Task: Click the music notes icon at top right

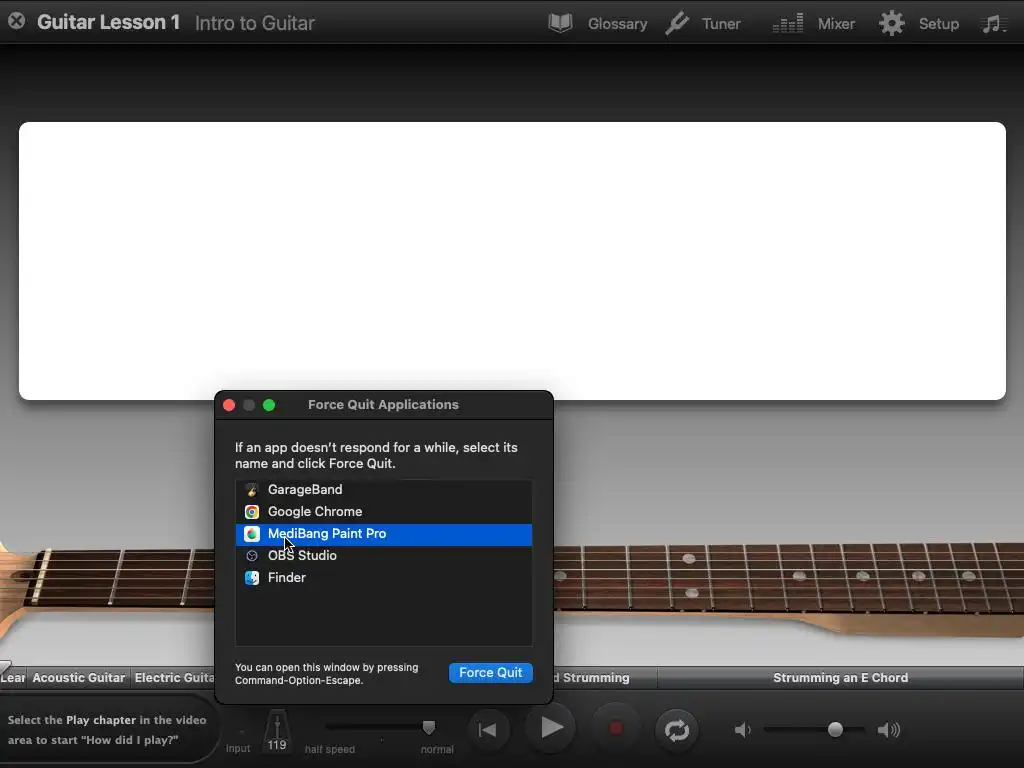Action: click(993, 24)
